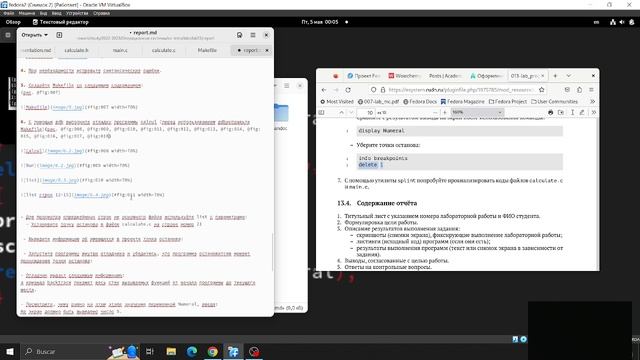Screen dimensions: 640x360
Task: Open the PDF zoom level dropdown
Action: coord(477,112)
